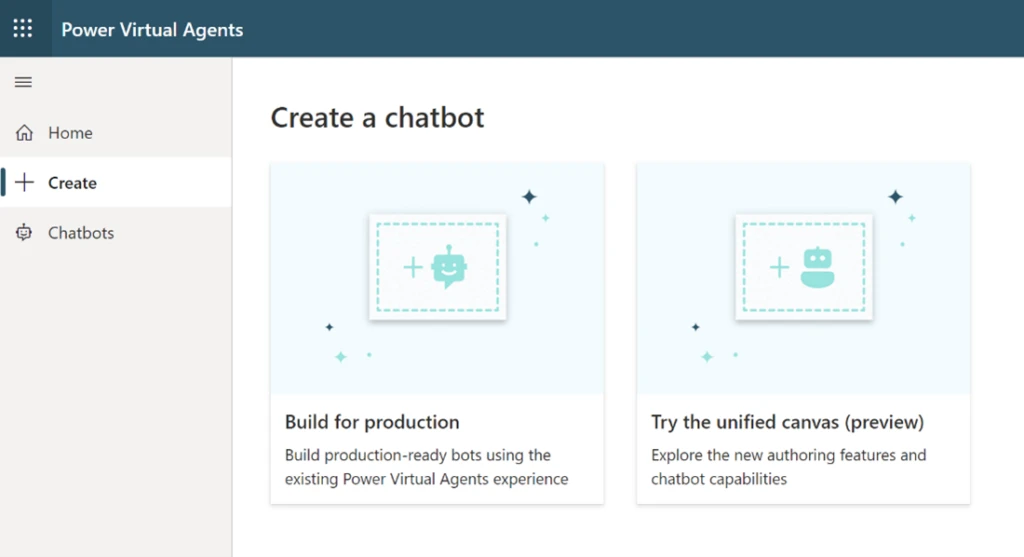The image size is (1024, 557).
Task: Select the Build for production card title
Action: coord(372,422)
